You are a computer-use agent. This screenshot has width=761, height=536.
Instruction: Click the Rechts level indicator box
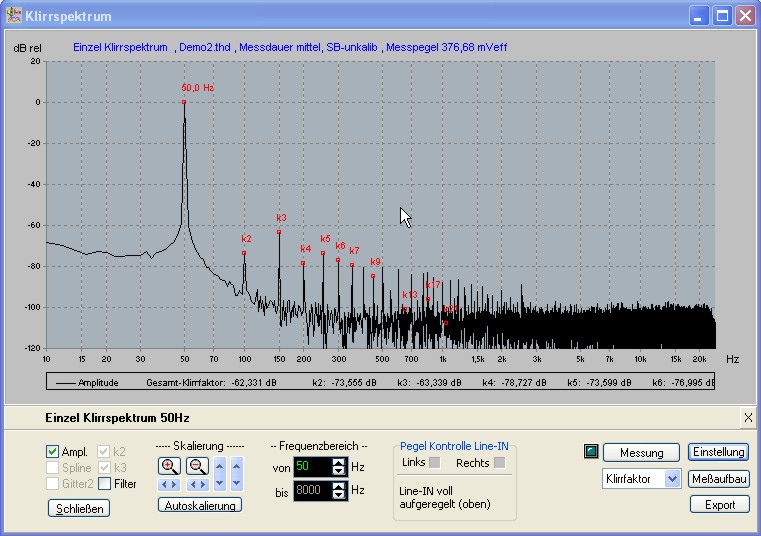pyautogui.click(x=499, y=462)
